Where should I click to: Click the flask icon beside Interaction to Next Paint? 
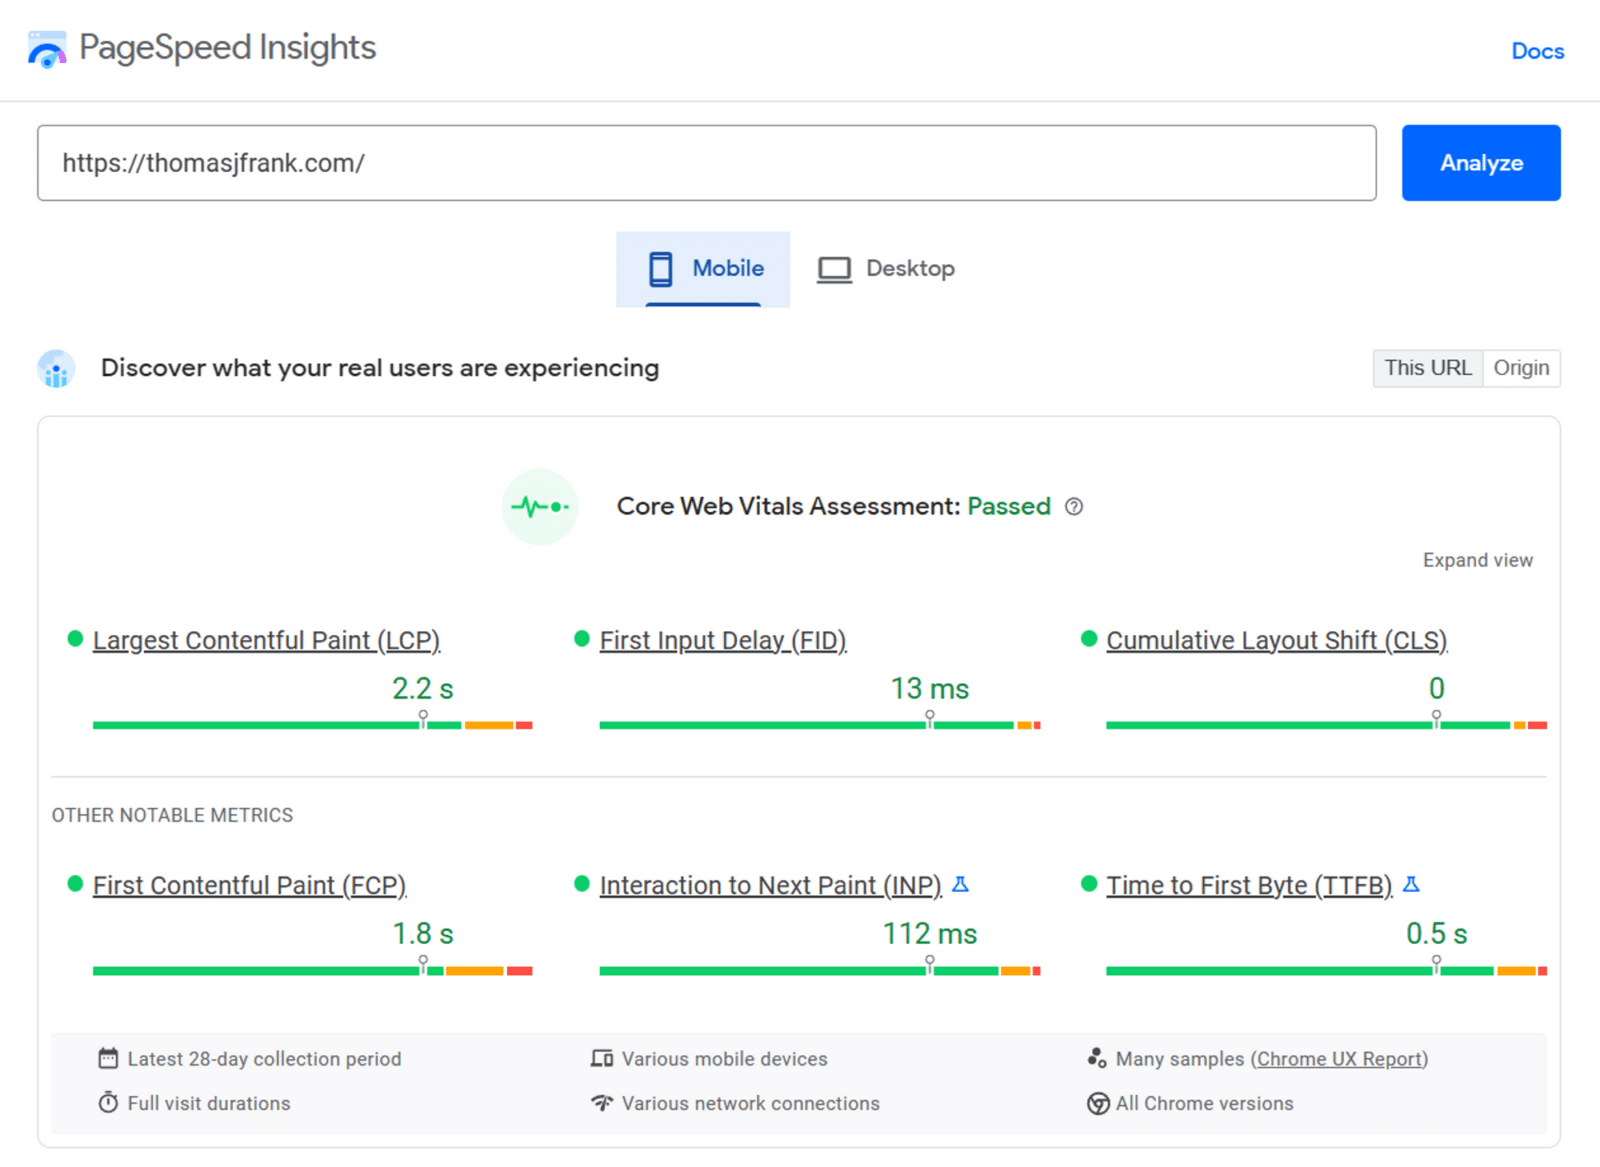(962, 884)
